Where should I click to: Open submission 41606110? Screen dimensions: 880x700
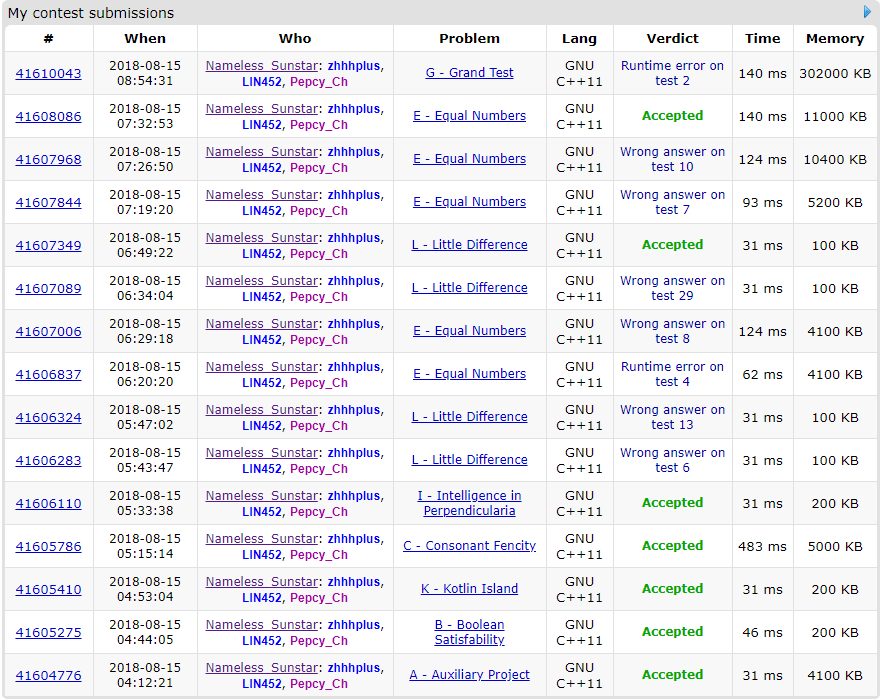(x=48, y=504)
